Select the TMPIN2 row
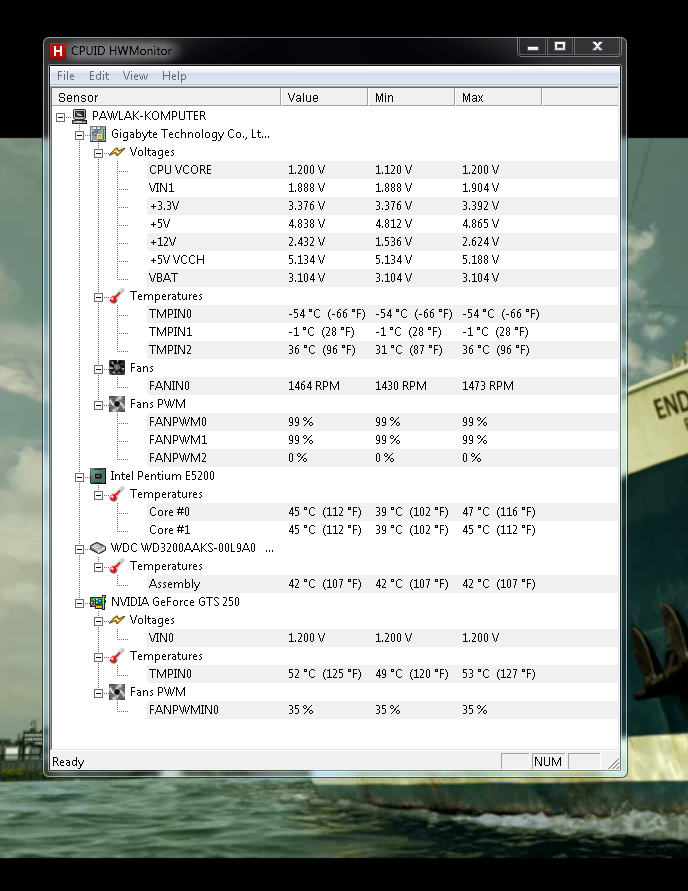 pyautogui.click(x=382, y=350)
